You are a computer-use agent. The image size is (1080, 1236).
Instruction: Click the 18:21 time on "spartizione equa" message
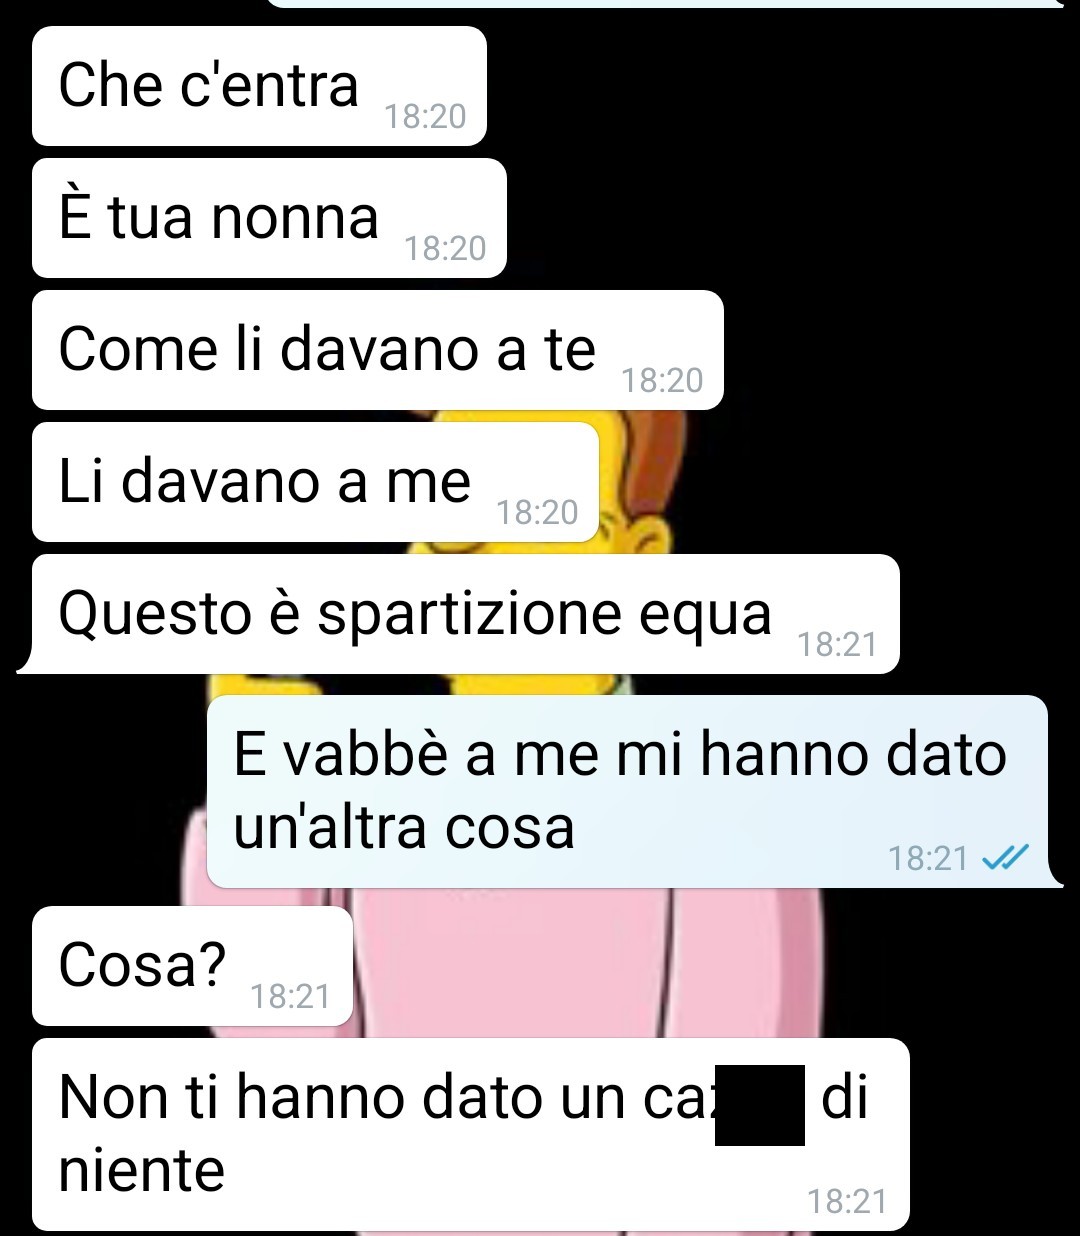tap(838, 645)
